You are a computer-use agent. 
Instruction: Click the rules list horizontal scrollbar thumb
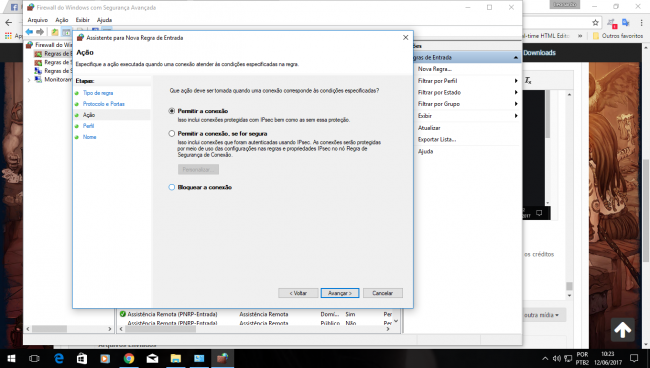pos(160,329)
